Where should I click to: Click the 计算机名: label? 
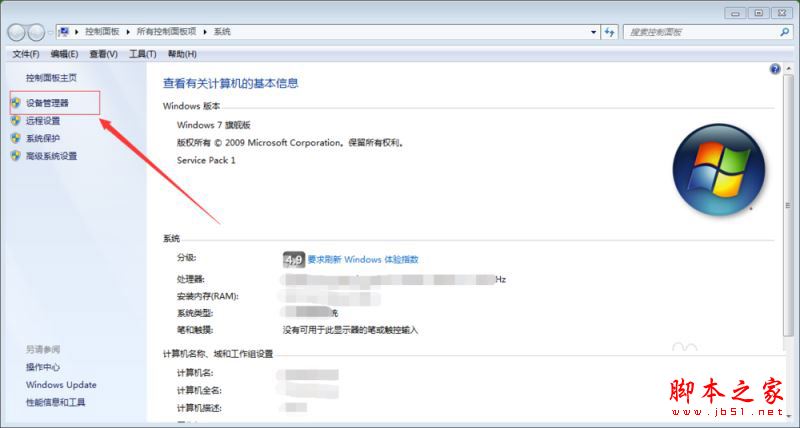click(195, 373)
